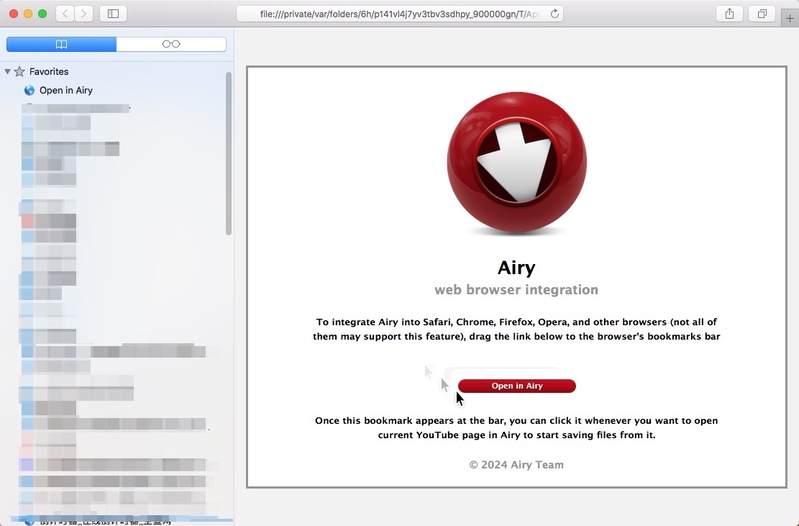This screenshot has width=799, height=526.
Task: Click the '© 2024 Airy Team' footer text
Action: pos(516,465)
